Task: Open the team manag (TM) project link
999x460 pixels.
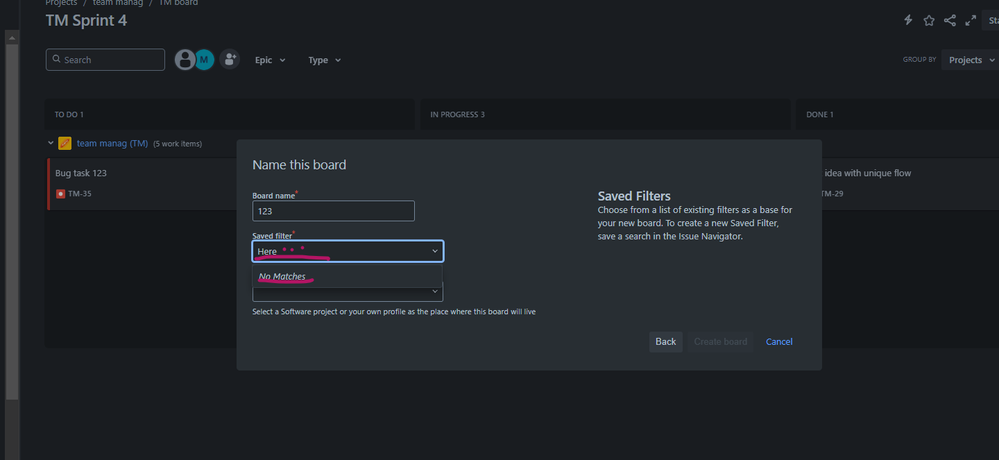Action: coord(113,143)
